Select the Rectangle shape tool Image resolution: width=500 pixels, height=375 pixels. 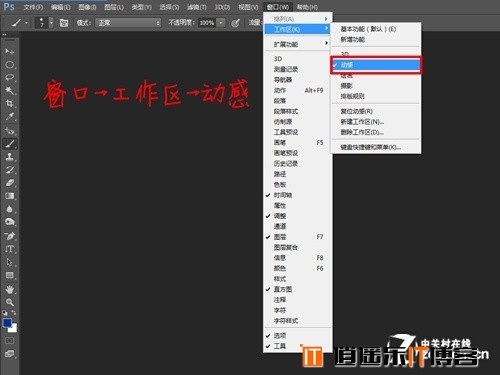(x=10, y=275)
